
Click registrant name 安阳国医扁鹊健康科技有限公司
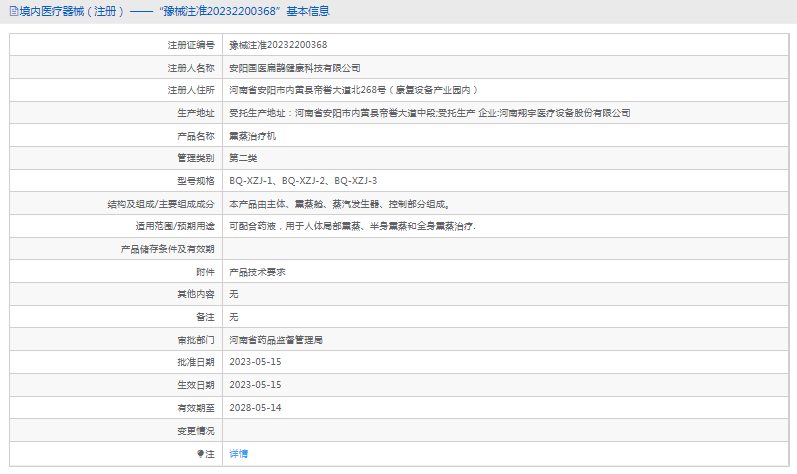[295, 68]
